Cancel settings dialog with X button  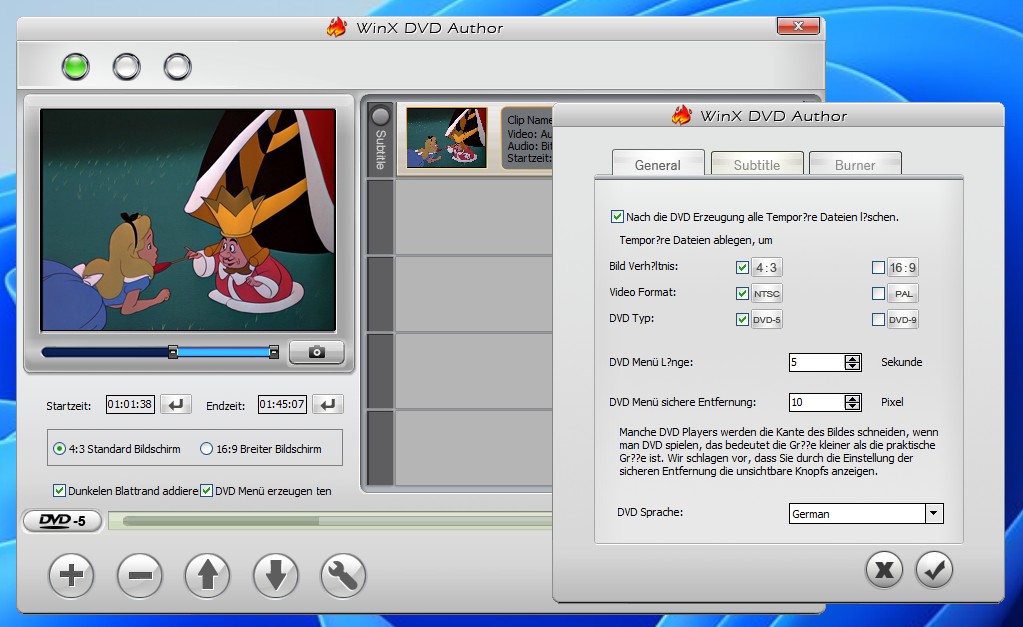pyautogui.click(x=884, y=570)
